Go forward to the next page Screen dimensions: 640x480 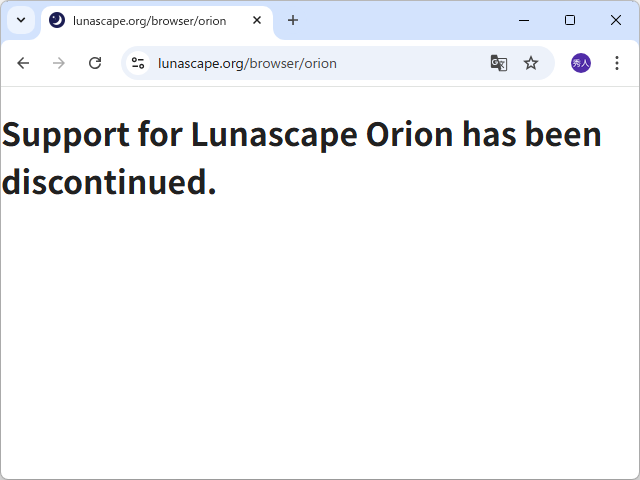(x=59, y=63)
